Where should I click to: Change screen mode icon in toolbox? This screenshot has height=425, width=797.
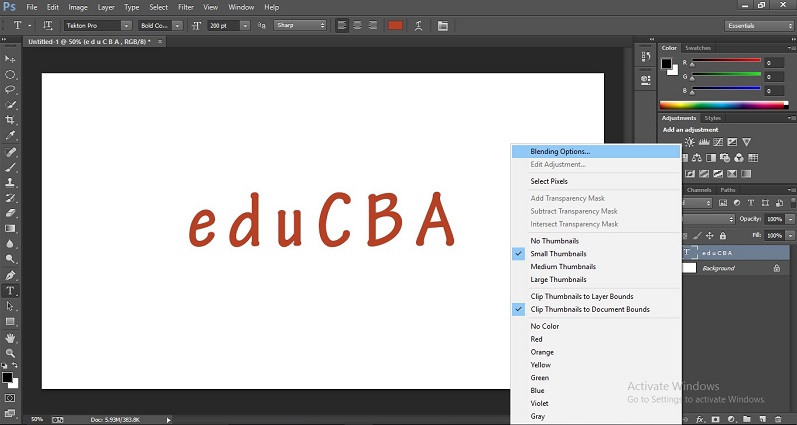[10, 413]
